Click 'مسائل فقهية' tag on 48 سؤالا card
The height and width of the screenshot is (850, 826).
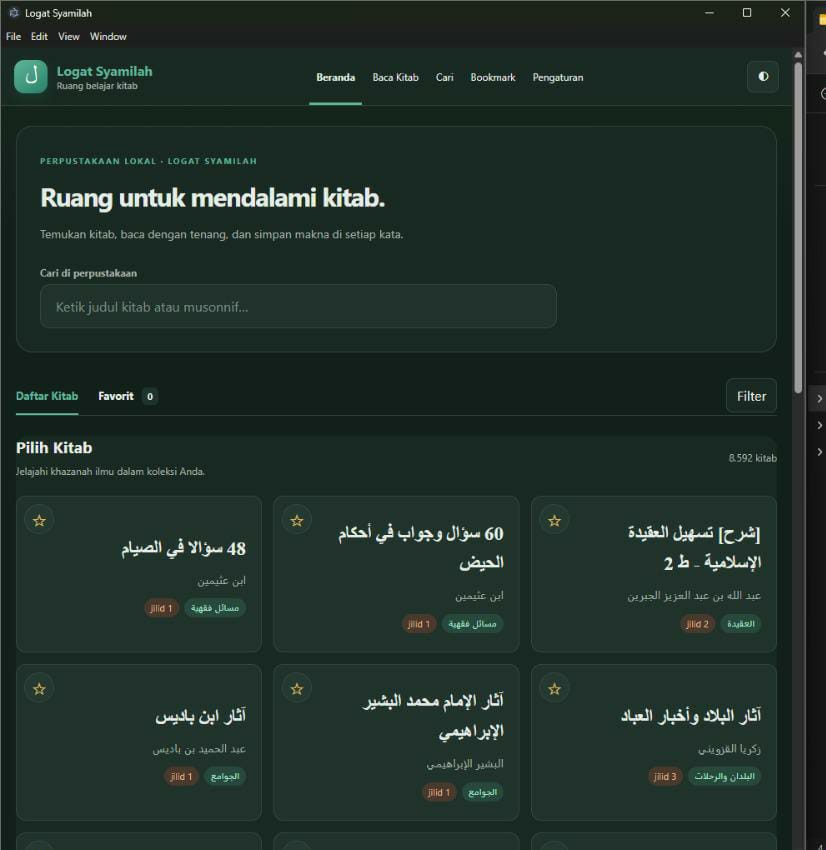215,608
